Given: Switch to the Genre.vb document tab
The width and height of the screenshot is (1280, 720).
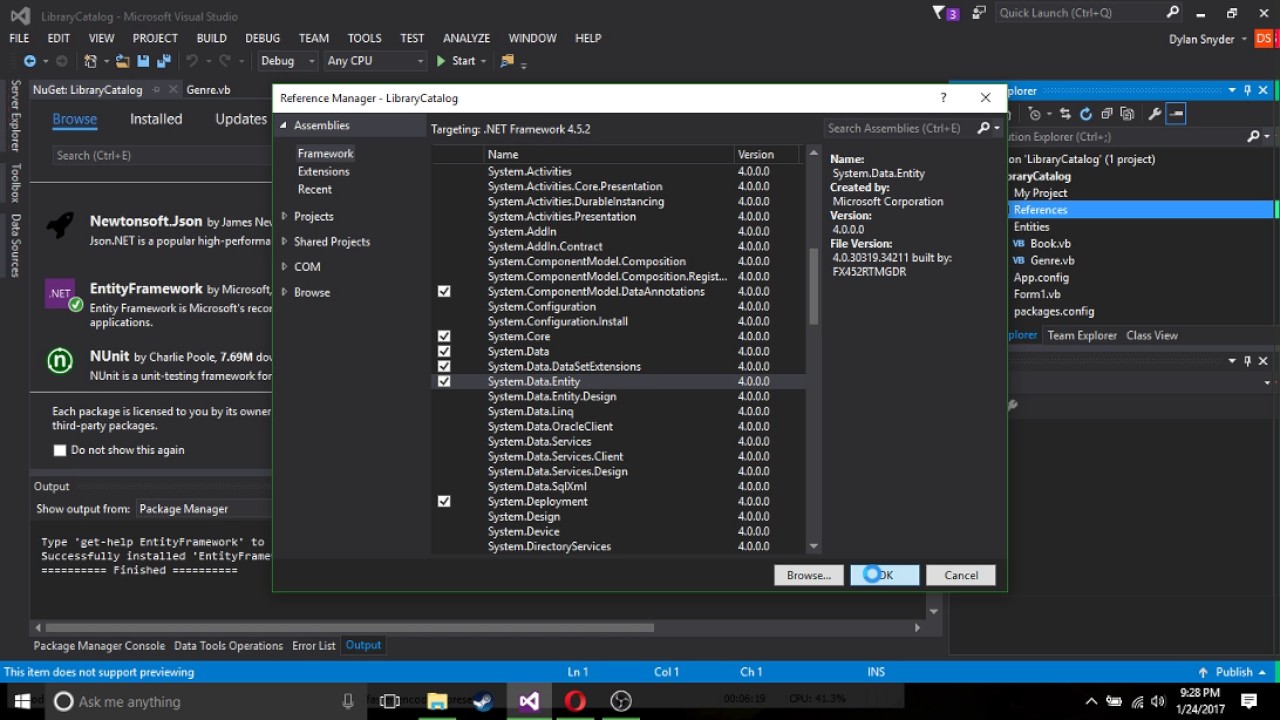Looking at the screenshot, I should pyautogui.click(x=208, y=89).
